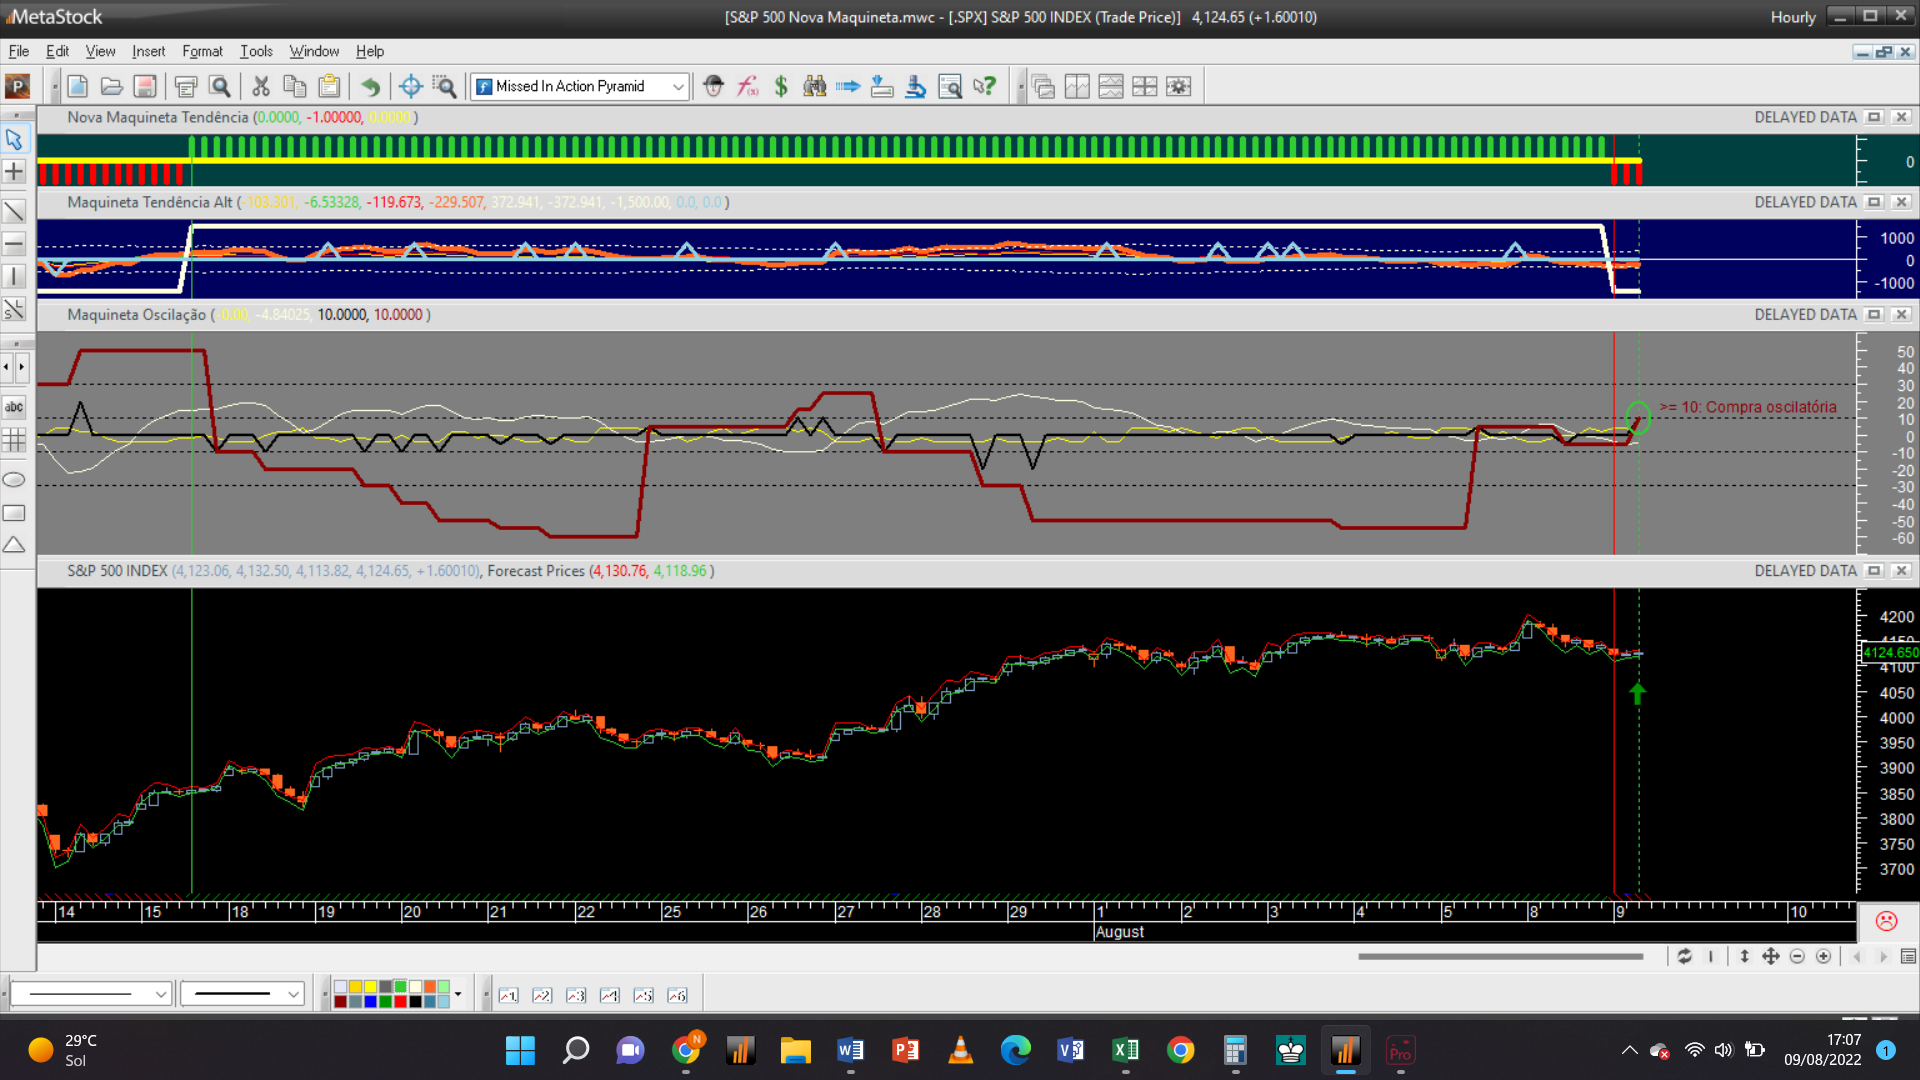Maximize the Maquineta Oscilação pane
Viewport: 1920px width, 1080px height.
pos(1875,314)
